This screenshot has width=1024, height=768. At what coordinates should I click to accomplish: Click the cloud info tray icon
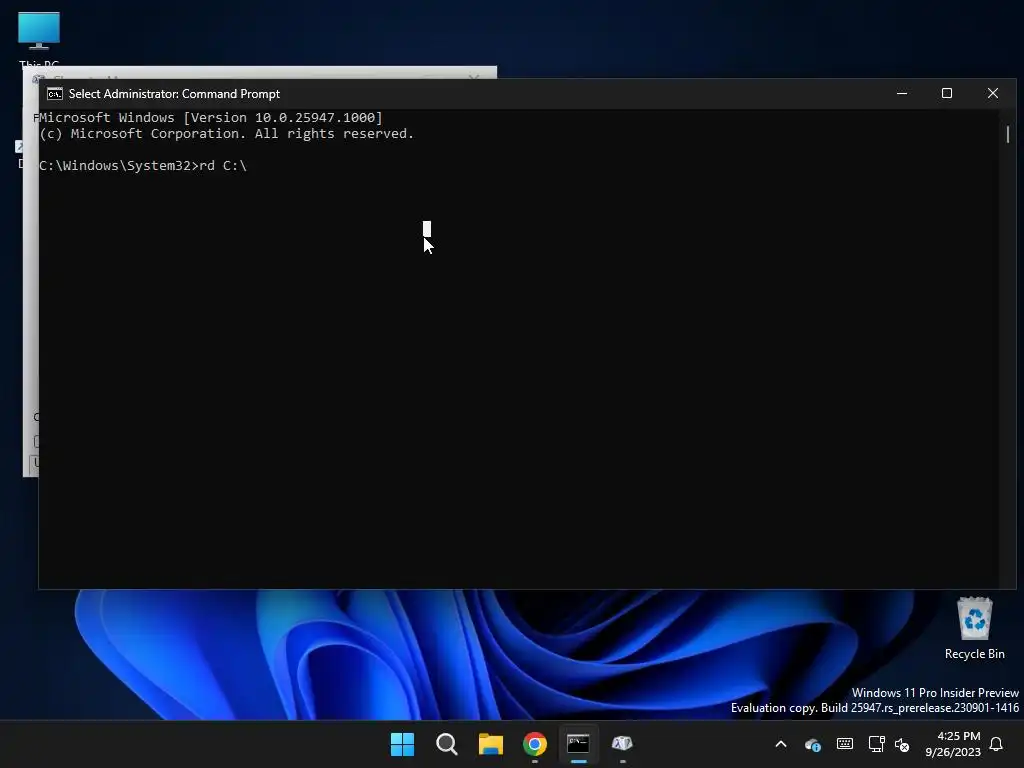coord(812,744)
